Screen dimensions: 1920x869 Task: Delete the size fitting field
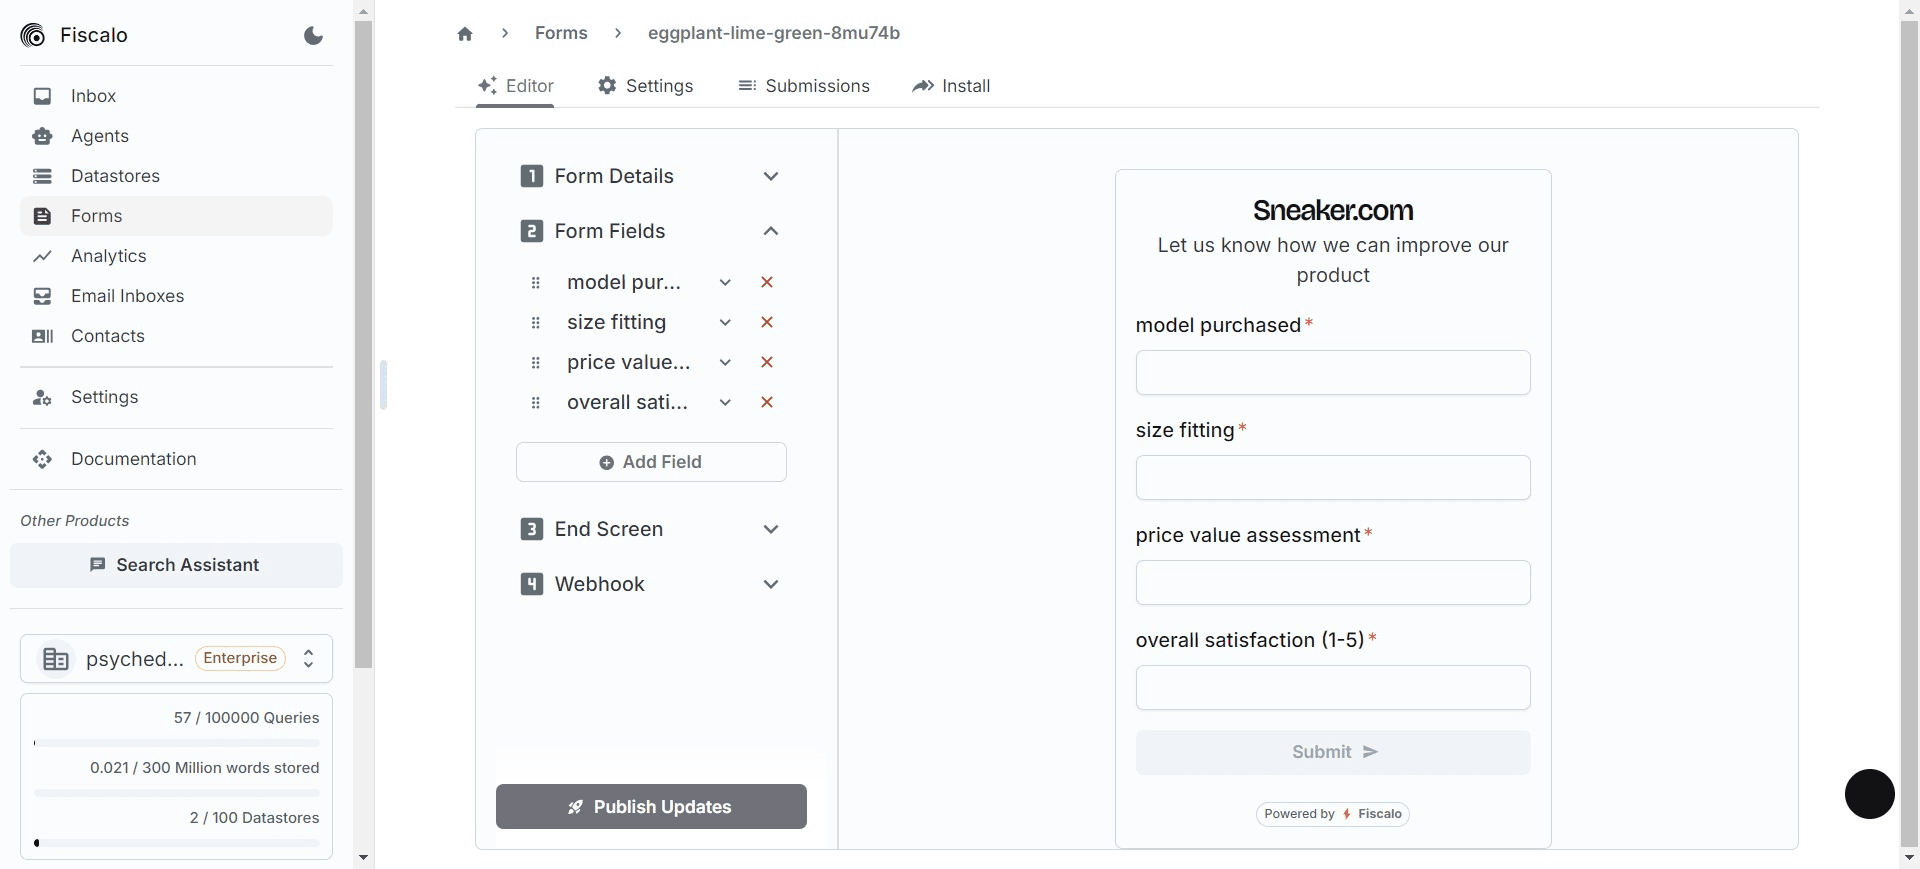pyautogui.click(x=767, y=322)
